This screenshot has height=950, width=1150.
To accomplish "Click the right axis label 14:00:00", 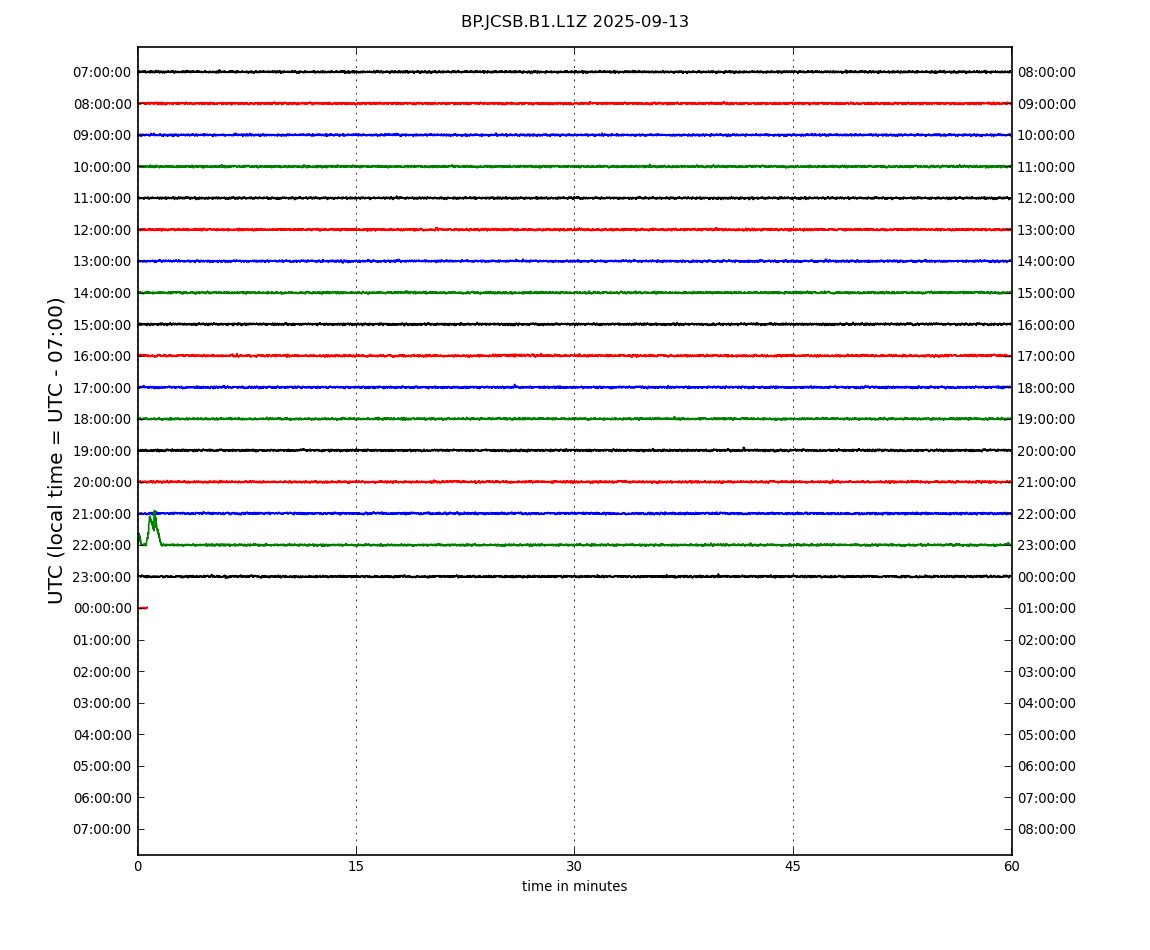I will 1047,261.
